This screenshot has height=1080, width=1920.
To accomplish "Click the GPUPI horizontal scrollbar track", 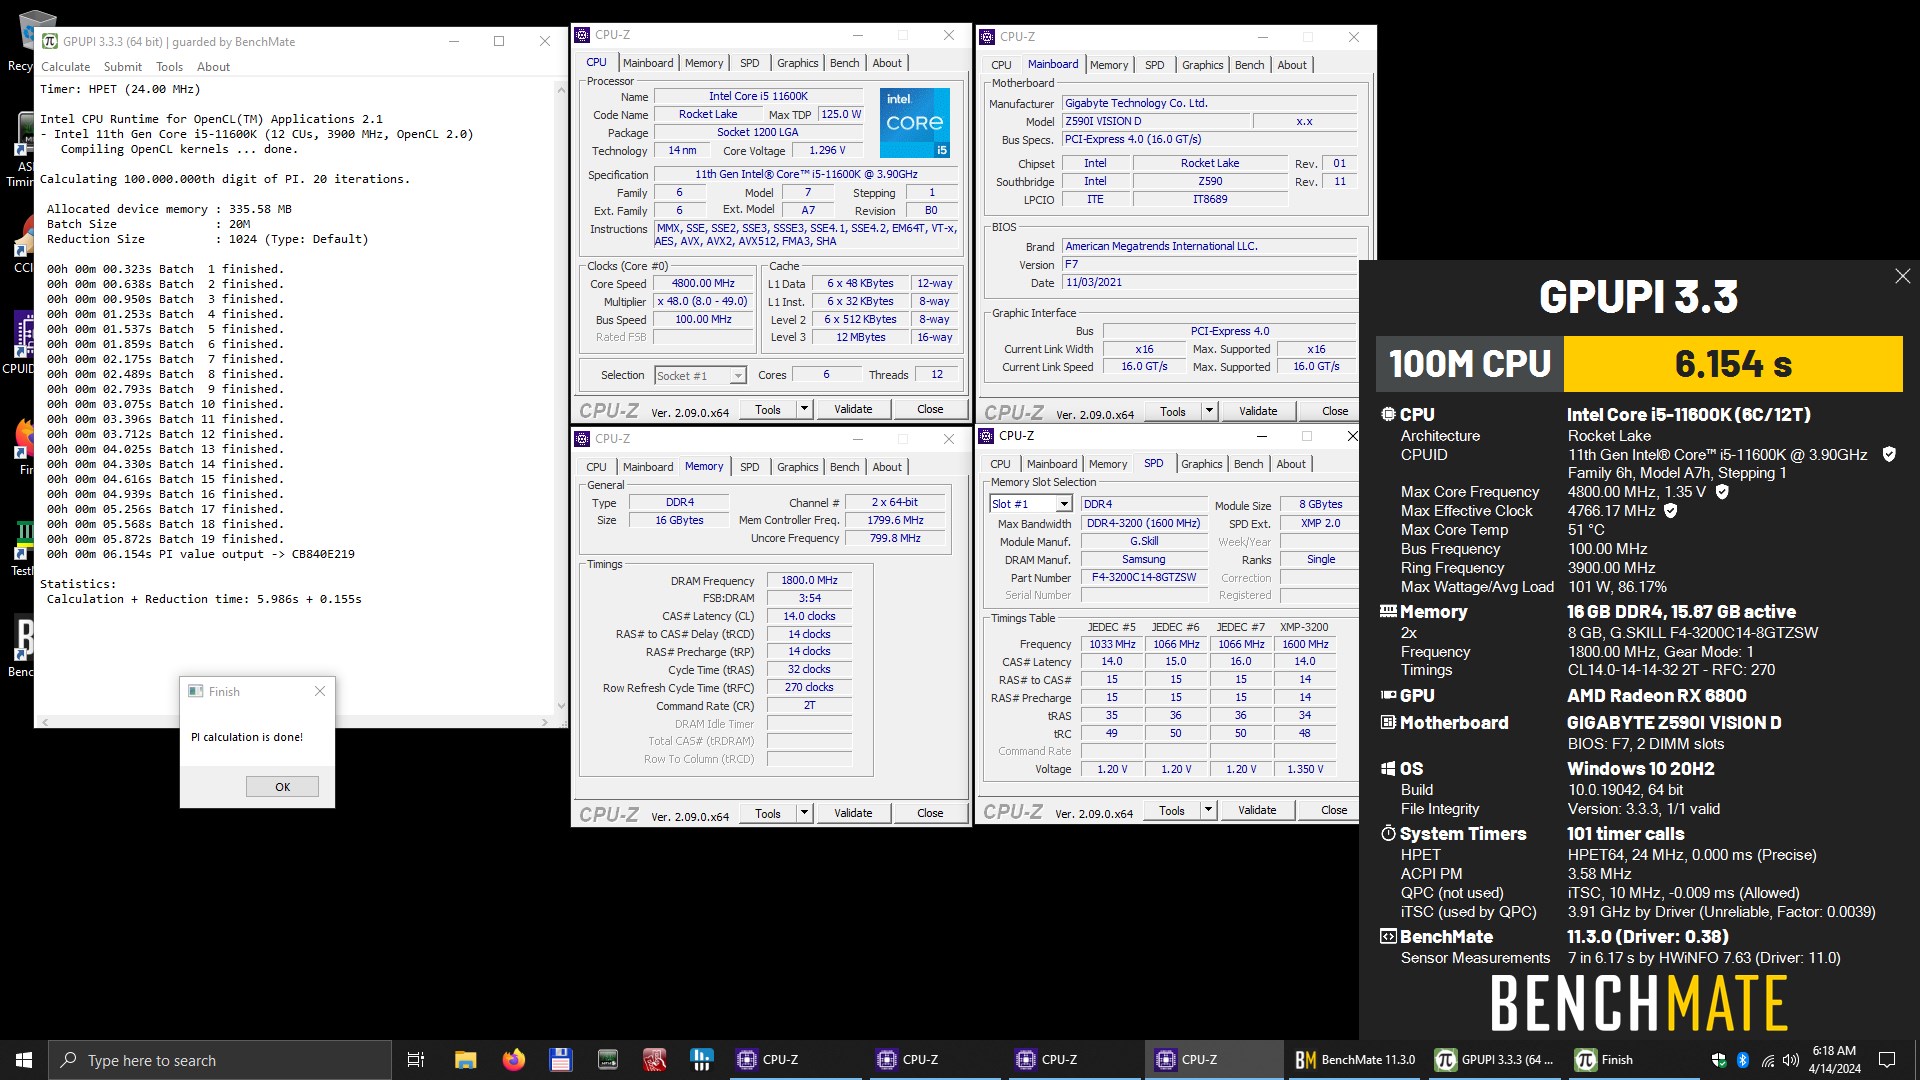I will [294, 721].
